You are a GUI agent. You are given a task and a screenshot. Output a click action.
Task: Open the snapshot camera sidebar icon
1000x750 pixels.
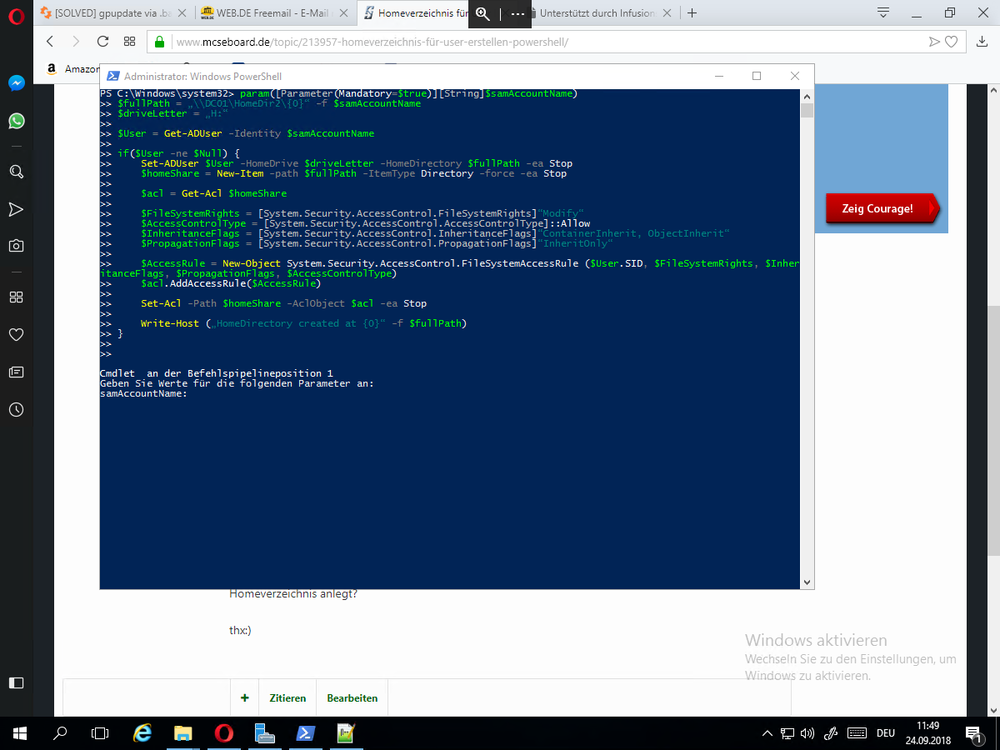[16, 246]
